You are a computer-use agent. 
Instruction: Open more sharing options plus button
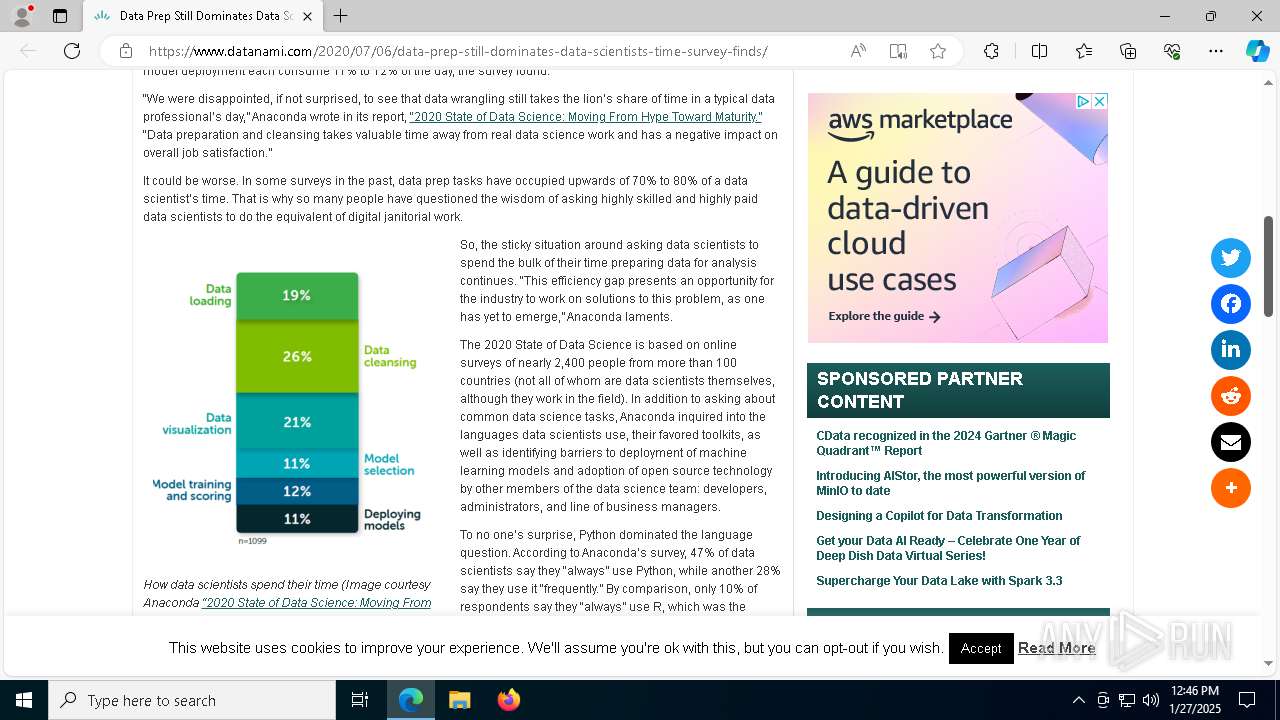[x=1230, y=488]
